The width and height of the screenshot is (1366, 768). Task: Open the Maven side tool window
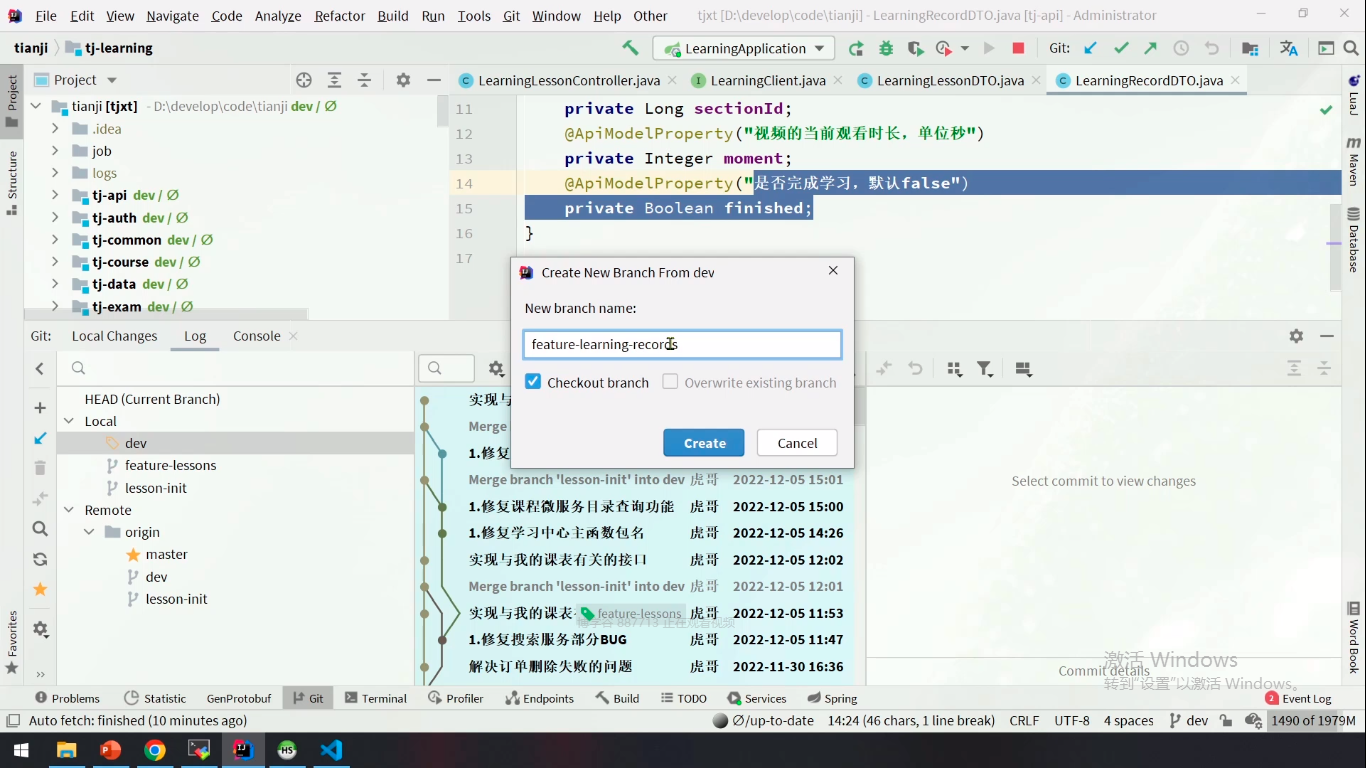(1353, 160)
